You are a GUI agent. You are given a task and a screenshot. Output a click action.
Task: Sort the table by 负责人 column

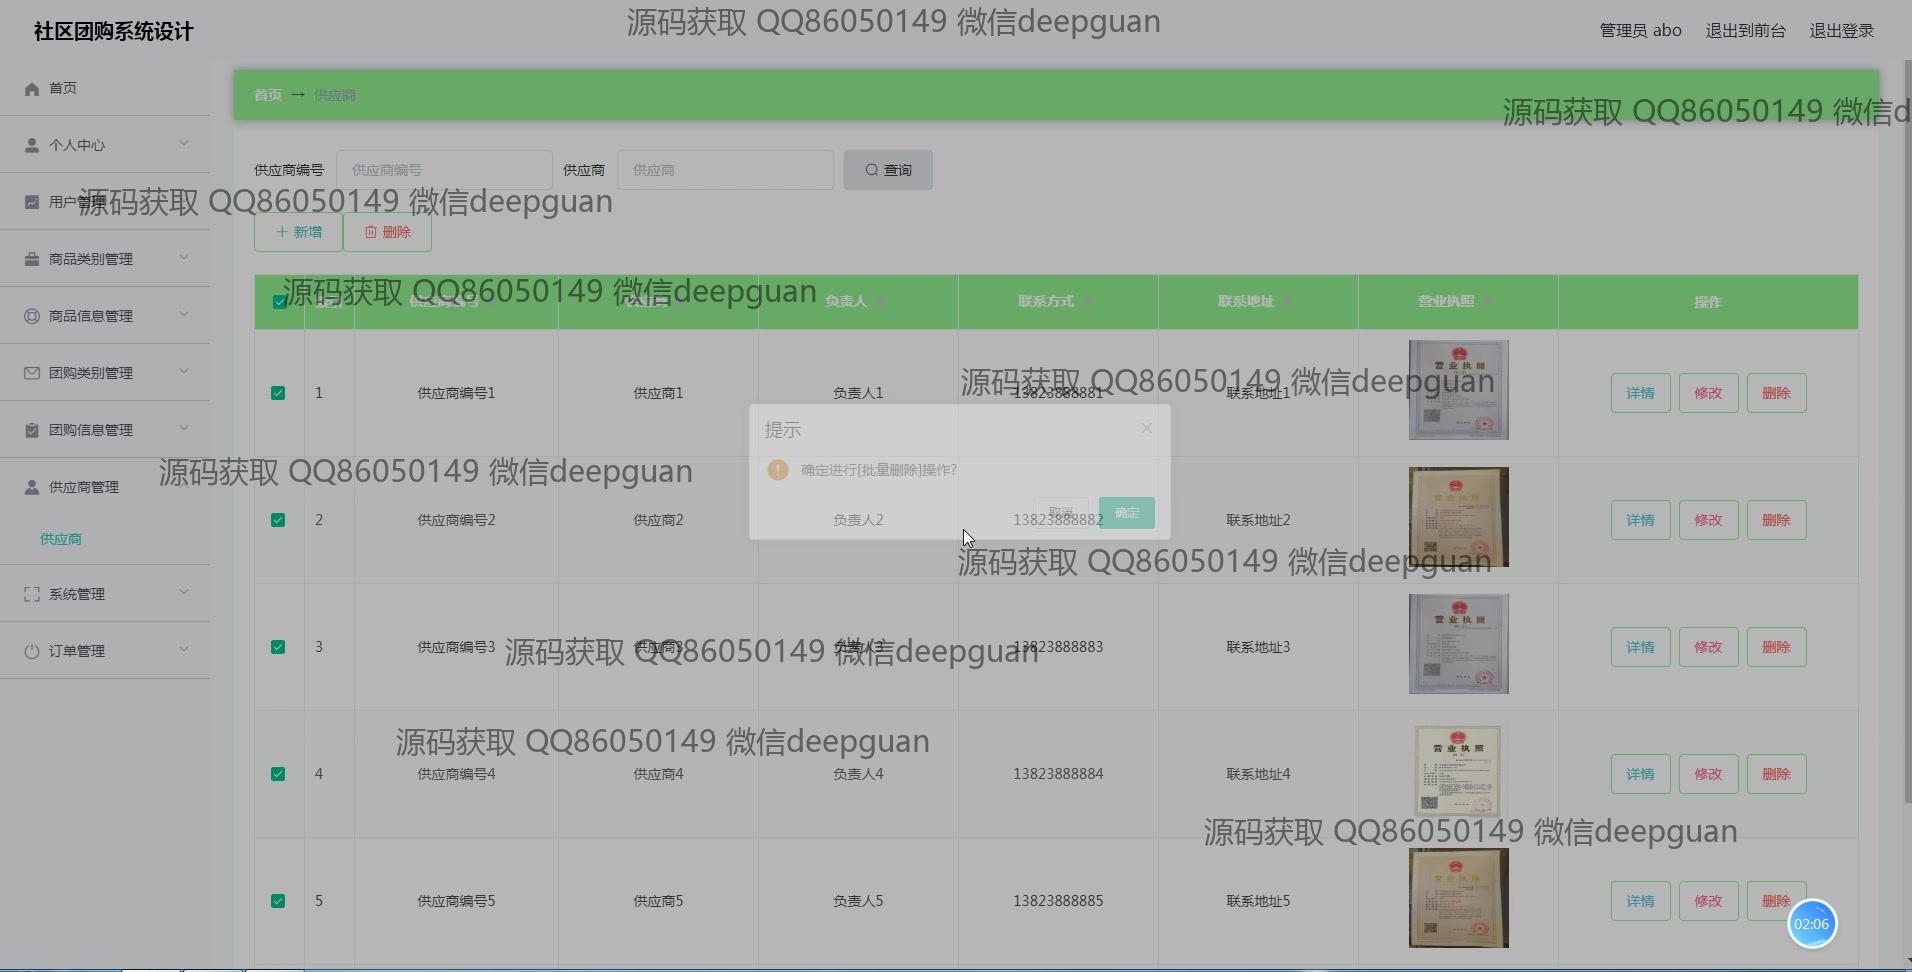pos(879,302)
